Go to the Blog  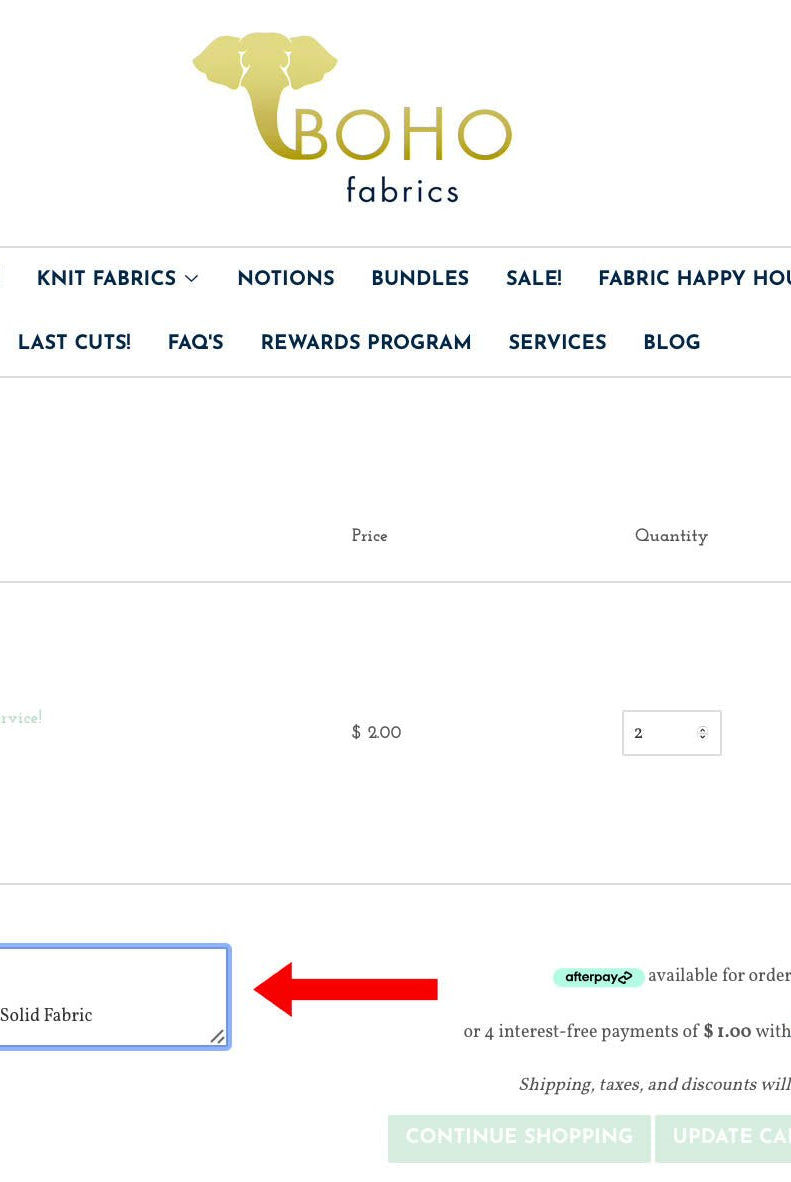(x=671, y=343)
